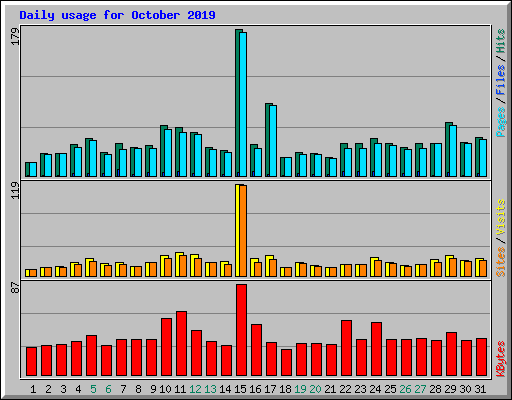Click the "119" axis maximum label
The width and height of the screenshot is (512, 400).
[x=15, y=190]
